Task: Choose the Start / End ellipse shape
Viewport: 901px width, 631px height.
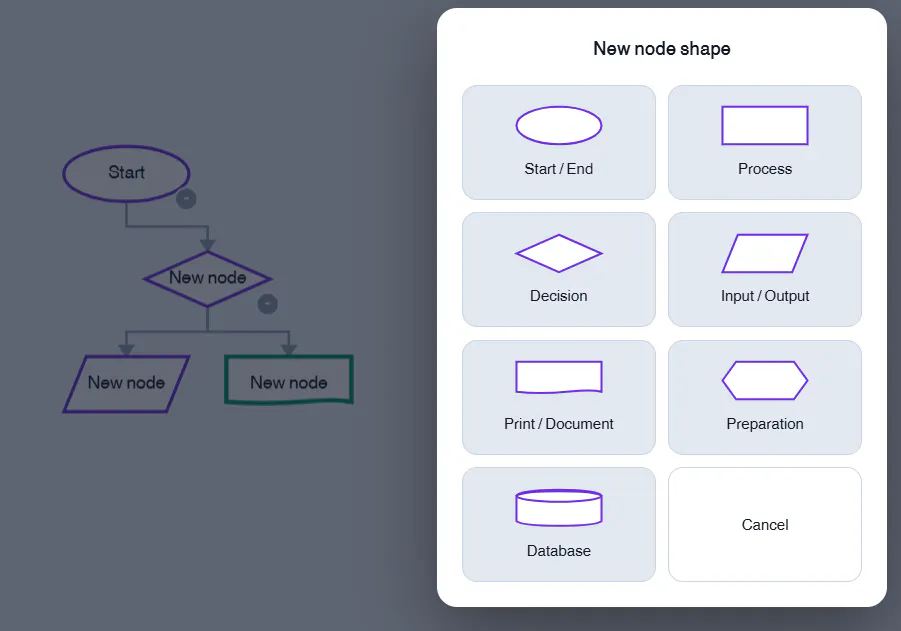Action: (559, 143)
